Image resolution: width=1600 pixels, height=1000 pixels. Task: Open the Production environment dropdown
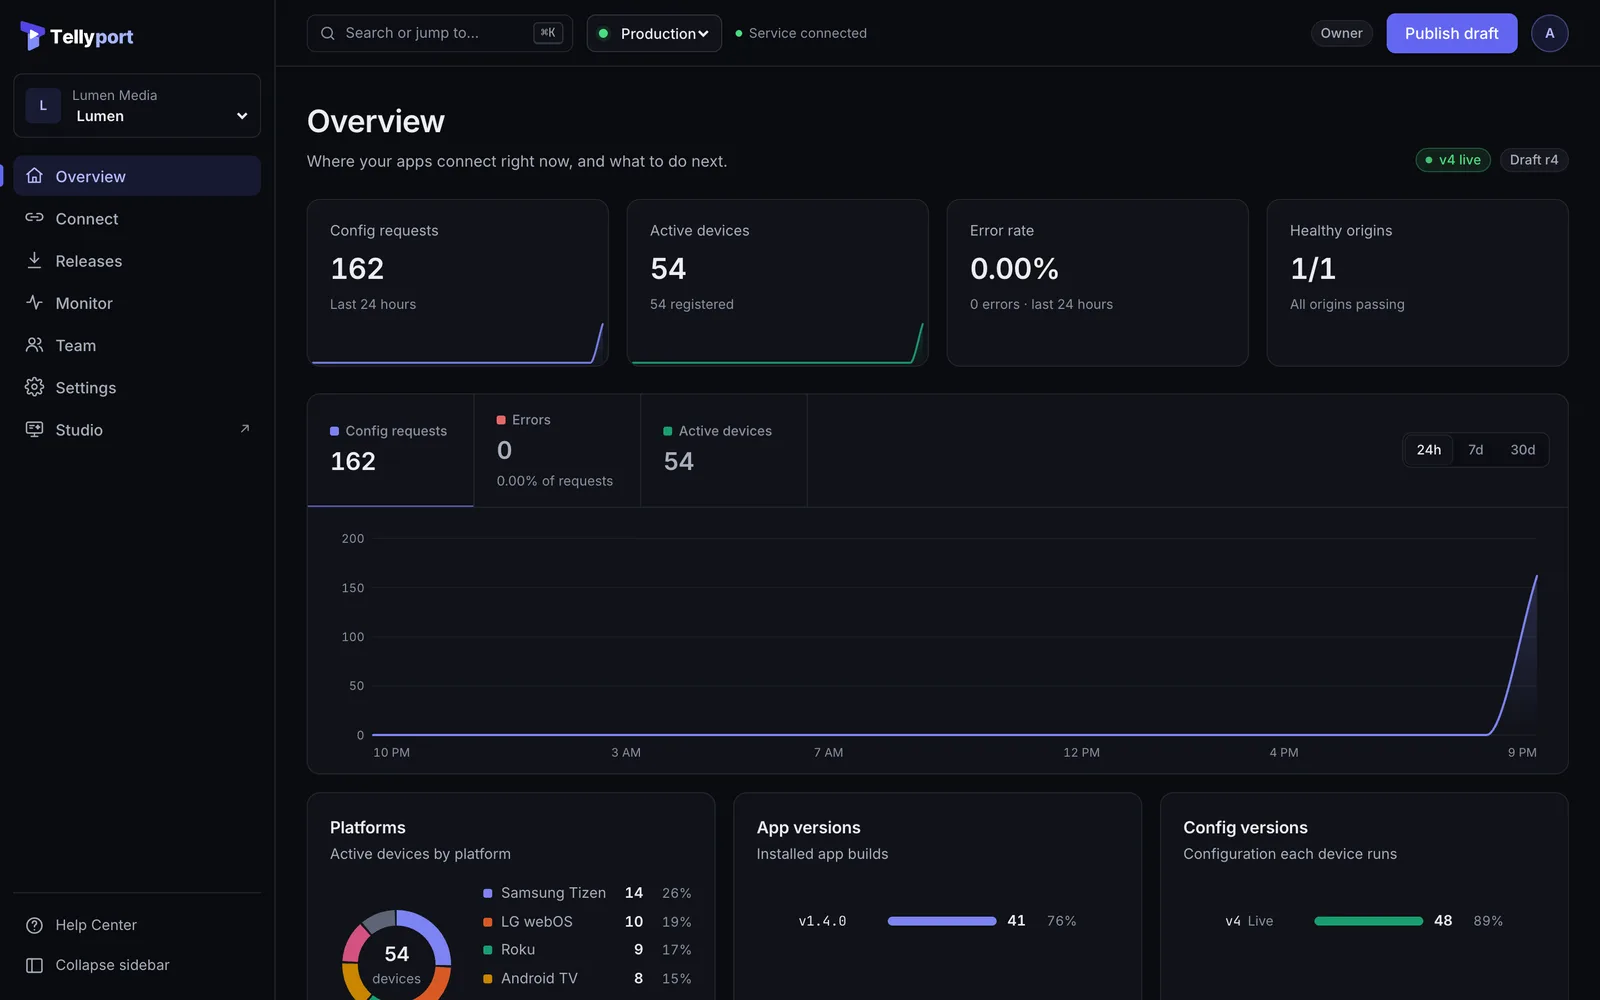coord(654,33)
